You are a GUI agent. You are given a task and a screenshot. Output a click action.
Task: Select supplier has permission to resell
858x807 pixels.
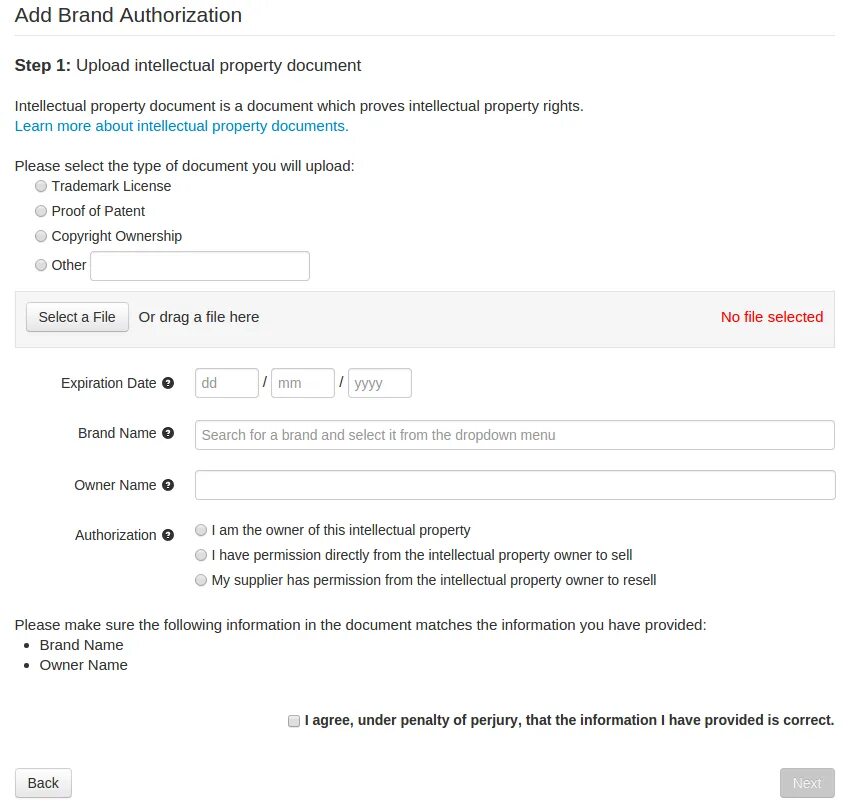point(202,580)
